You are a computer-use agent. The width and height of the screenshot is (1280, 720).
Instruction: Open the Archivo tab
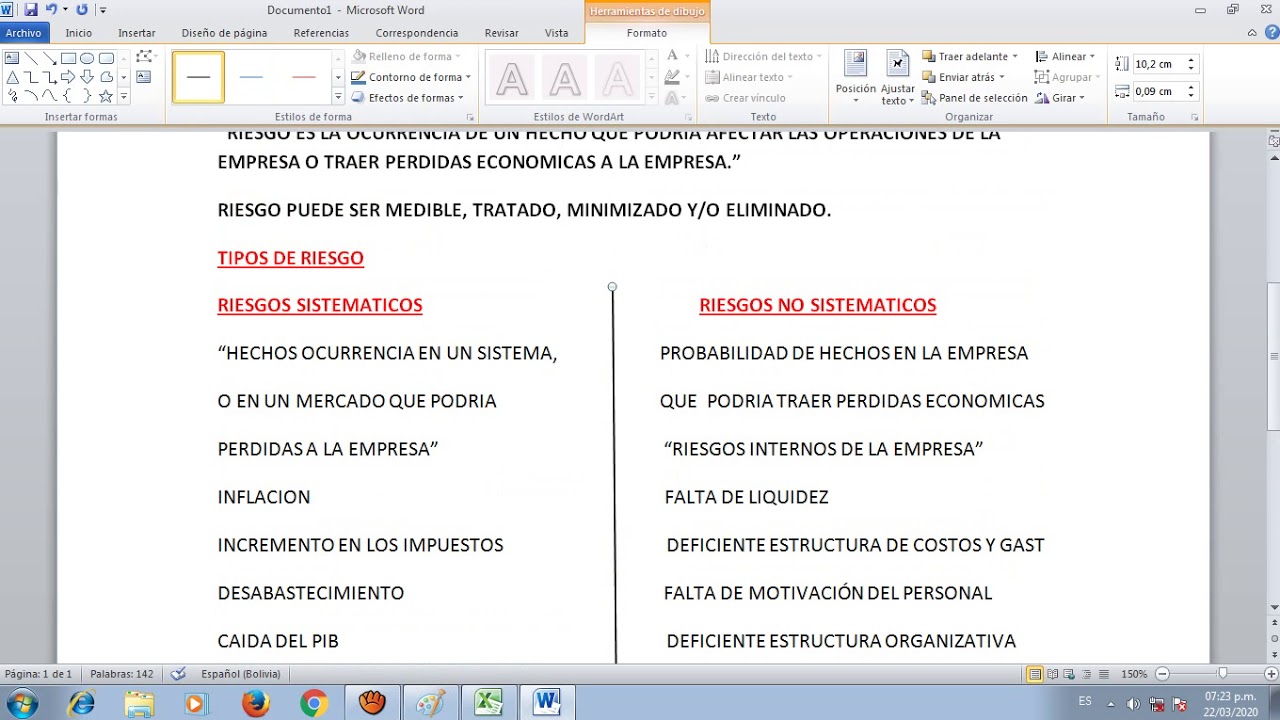23,33
